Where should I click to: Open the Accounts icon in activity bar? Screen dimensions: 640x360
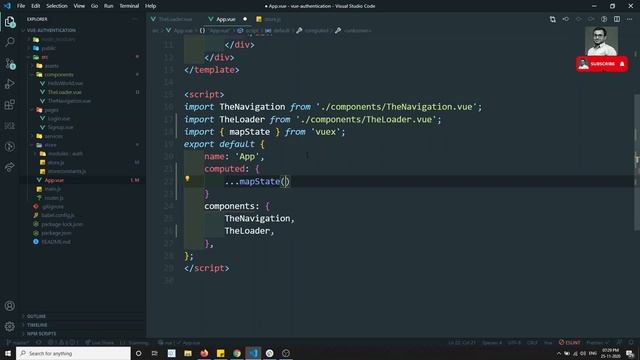(10, 306)
